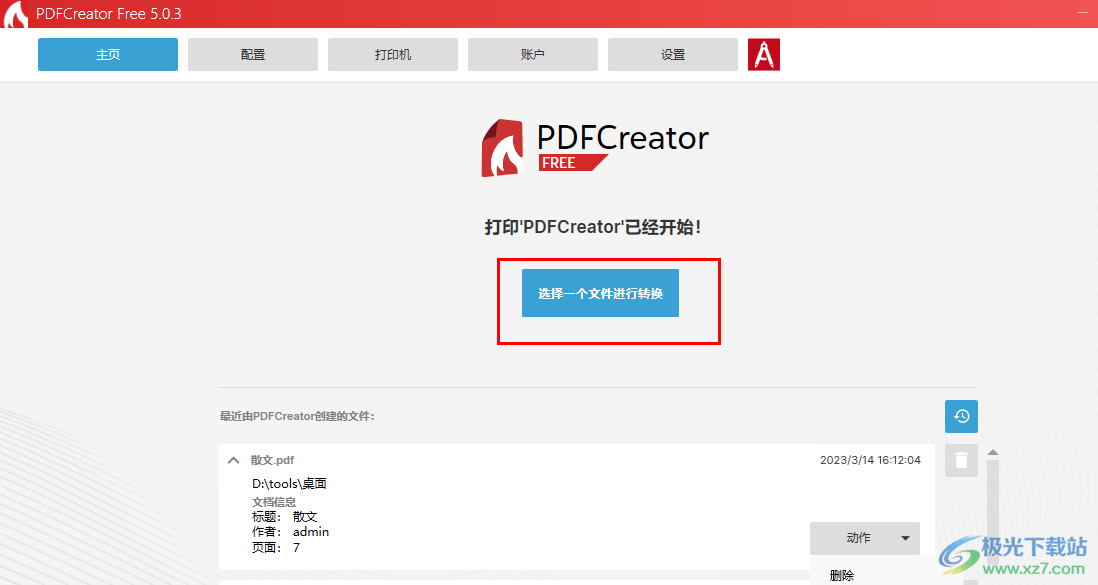Click the 散文.pdf file name
The height and width of the screenshot is (585, 1098).
pos(272,460)
